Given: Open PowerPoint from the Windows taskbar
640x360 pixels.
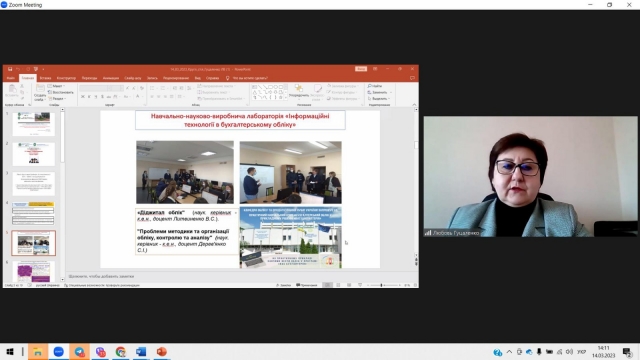Looking at the screenshot, I should point(162,351).
